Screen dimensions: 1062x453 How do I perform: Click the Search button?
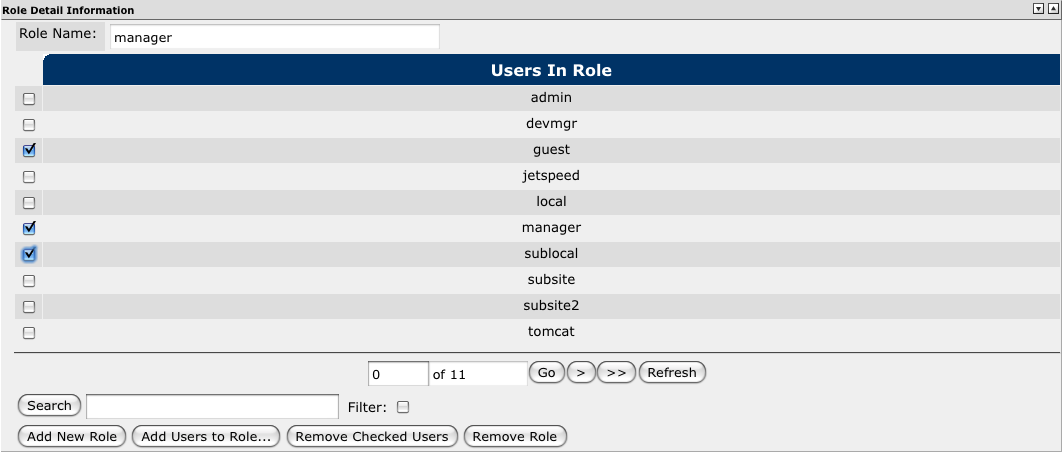coord(49,406)
